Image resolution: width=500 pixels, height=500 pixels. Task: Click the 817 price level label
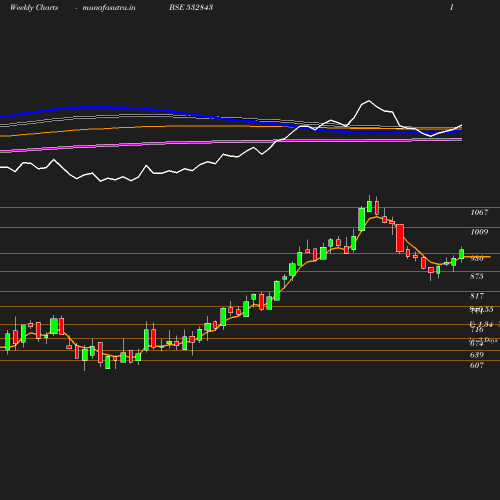pos(477,296)
